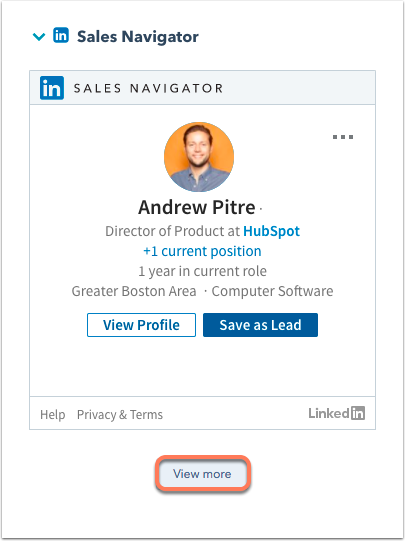Image resolution: width=405 pixels, height=541 pixels.
Task: Click the View more button
Action: (202, 474)
